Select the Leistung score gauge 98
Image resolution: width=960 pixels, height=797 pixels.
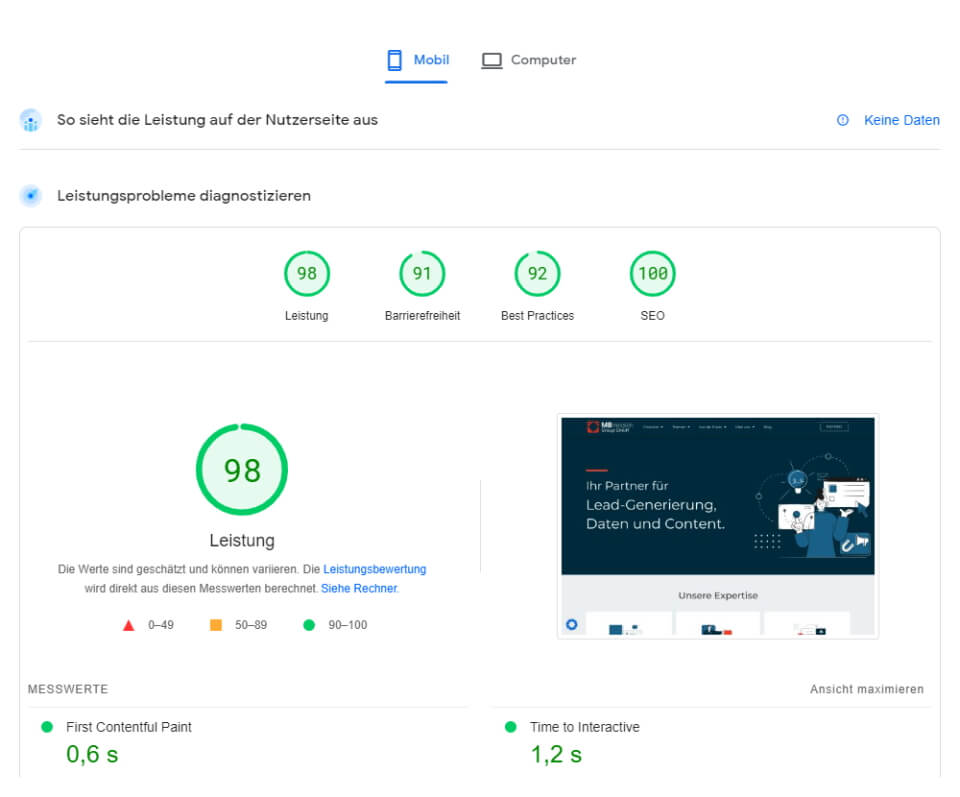[307, 274]
